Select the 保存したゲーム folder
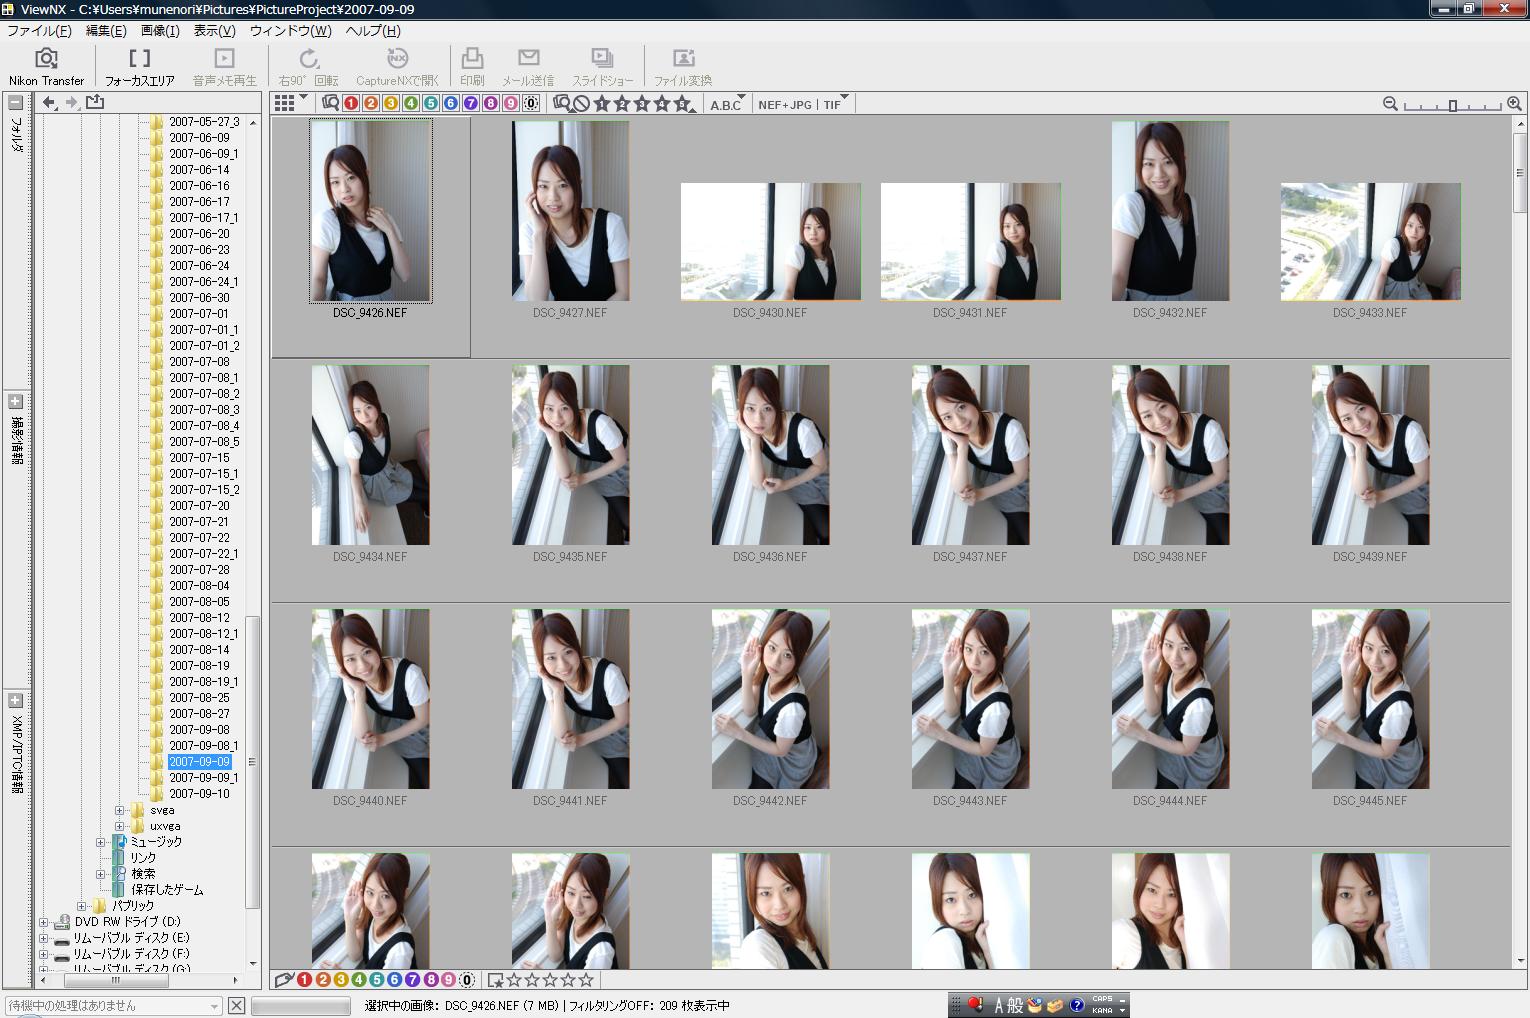This screenshot has width=1530, height=1018. (x=167, y=890)
